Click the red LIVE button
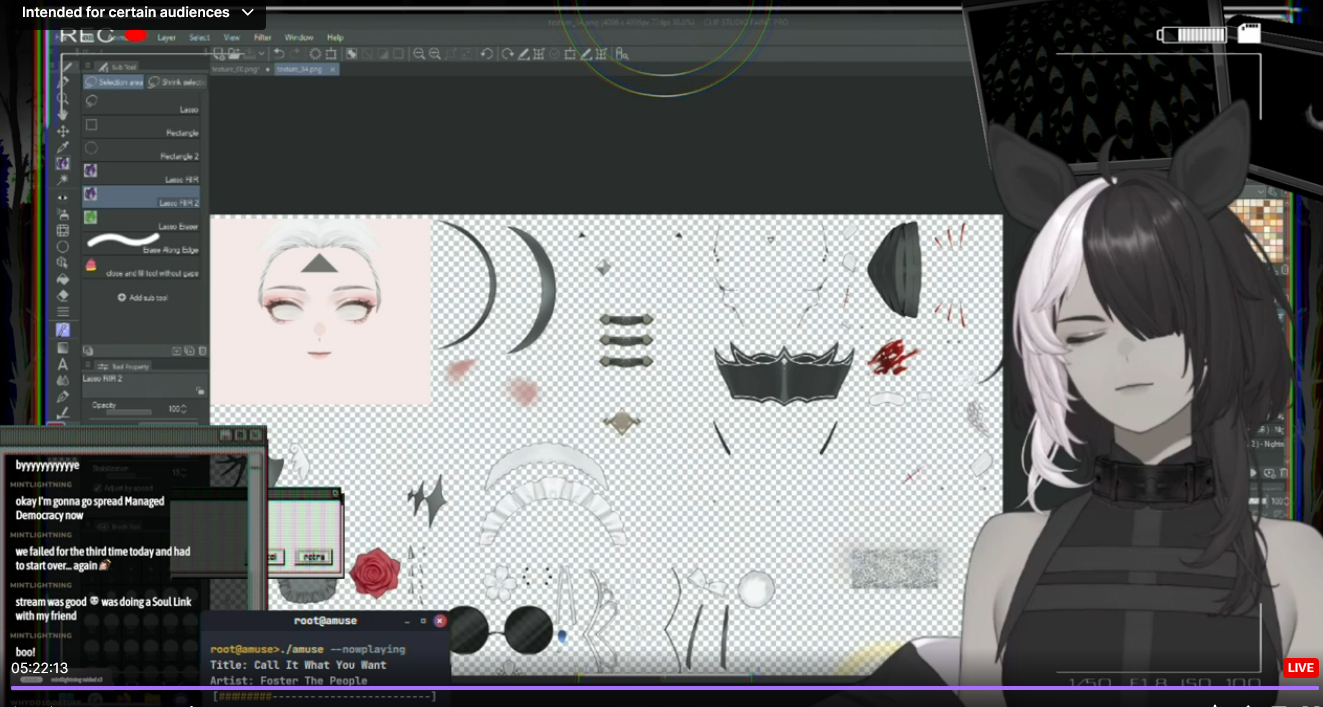Viewport: 1323px width, 707px height. point(1300,668)
